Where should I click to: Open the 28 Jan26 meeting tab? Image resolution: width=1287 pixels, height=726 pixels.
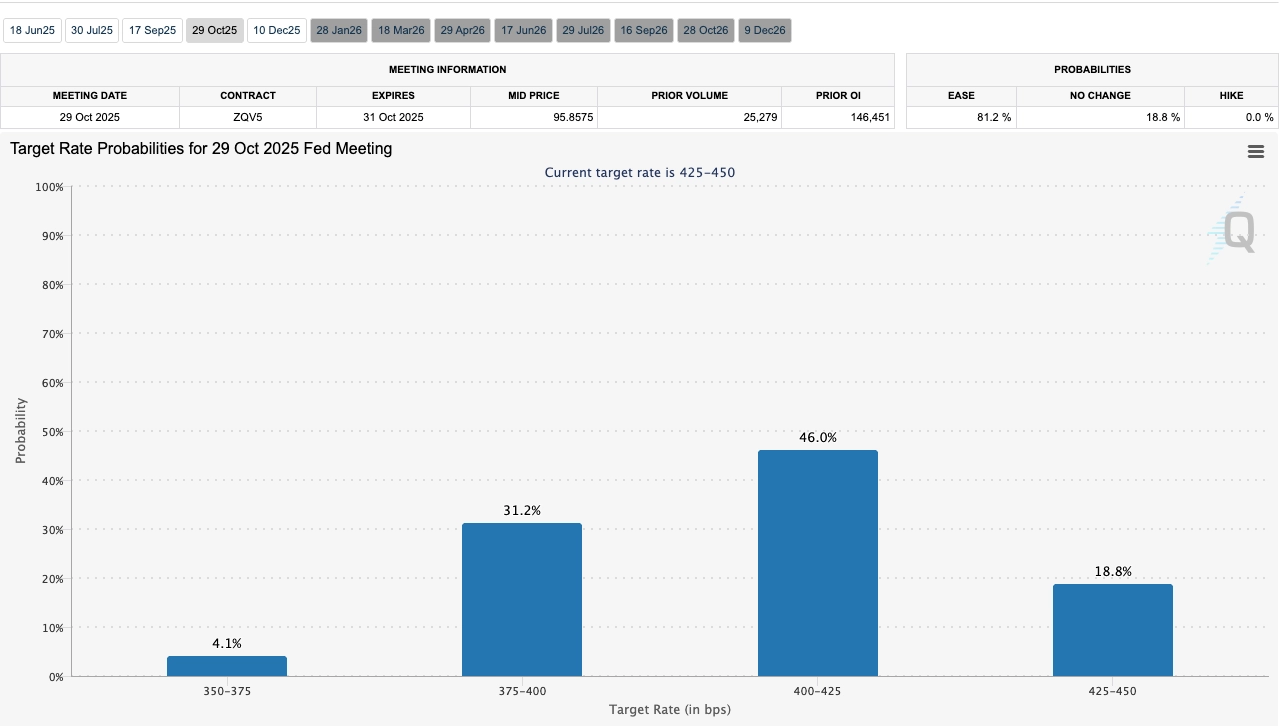(339, 31)
